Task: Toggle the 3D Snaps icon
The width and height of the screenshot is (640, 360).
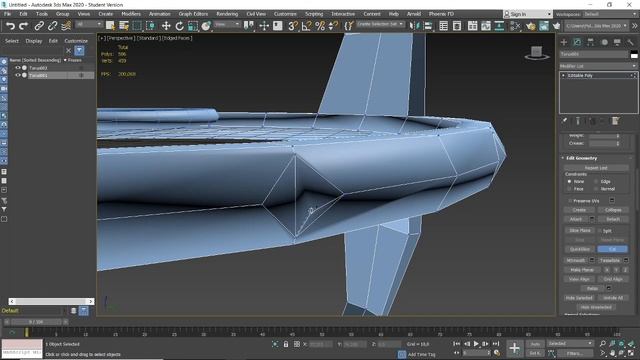Action: point(293,26)
